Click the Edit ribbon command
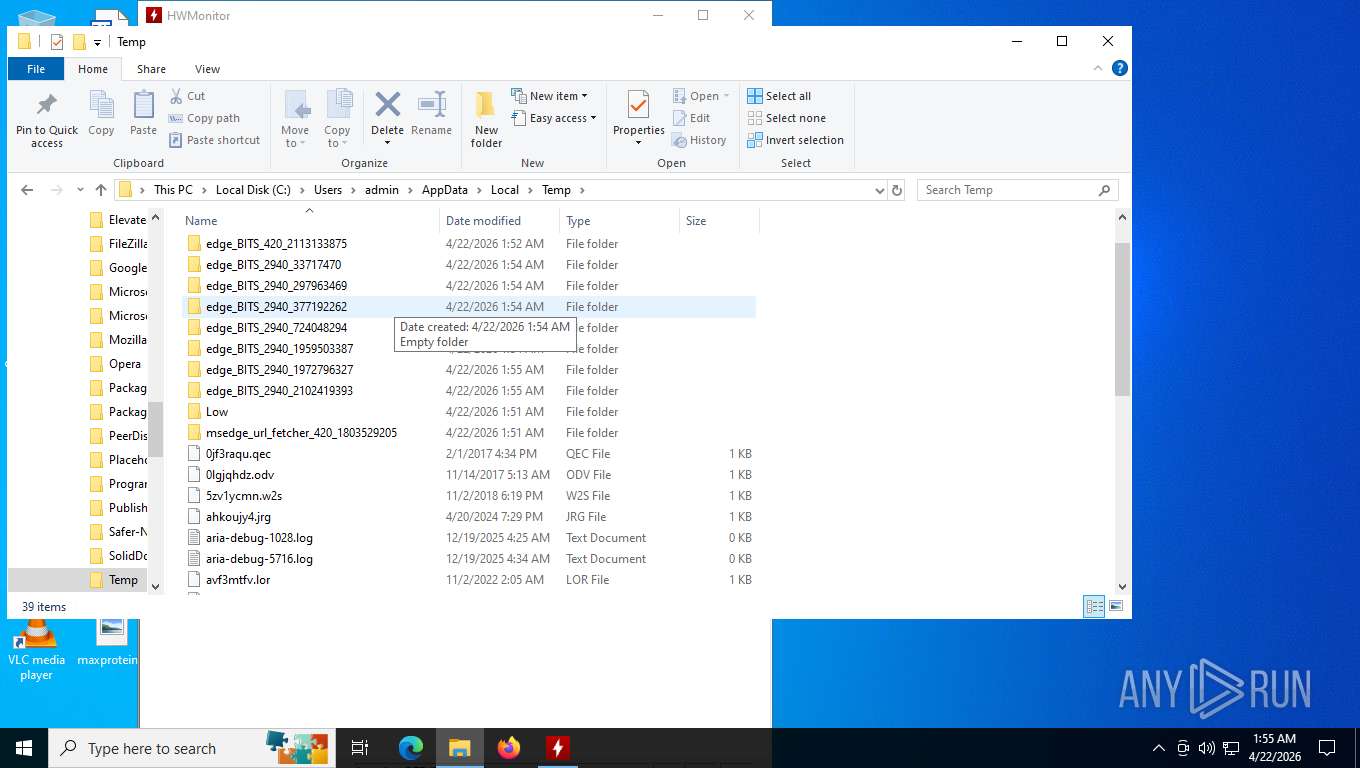This screenshot has width=1360, height=768. click(691, 118)
